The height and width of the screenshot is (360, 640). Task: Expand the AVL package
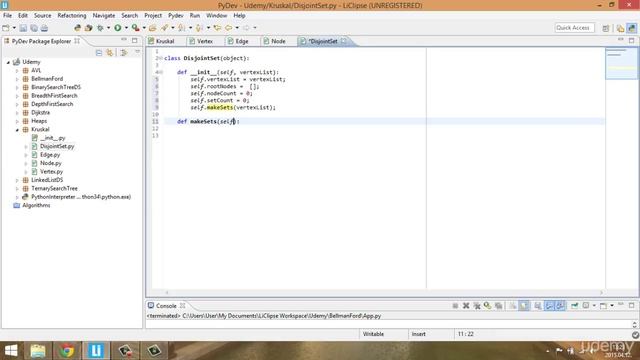point(17,71)
